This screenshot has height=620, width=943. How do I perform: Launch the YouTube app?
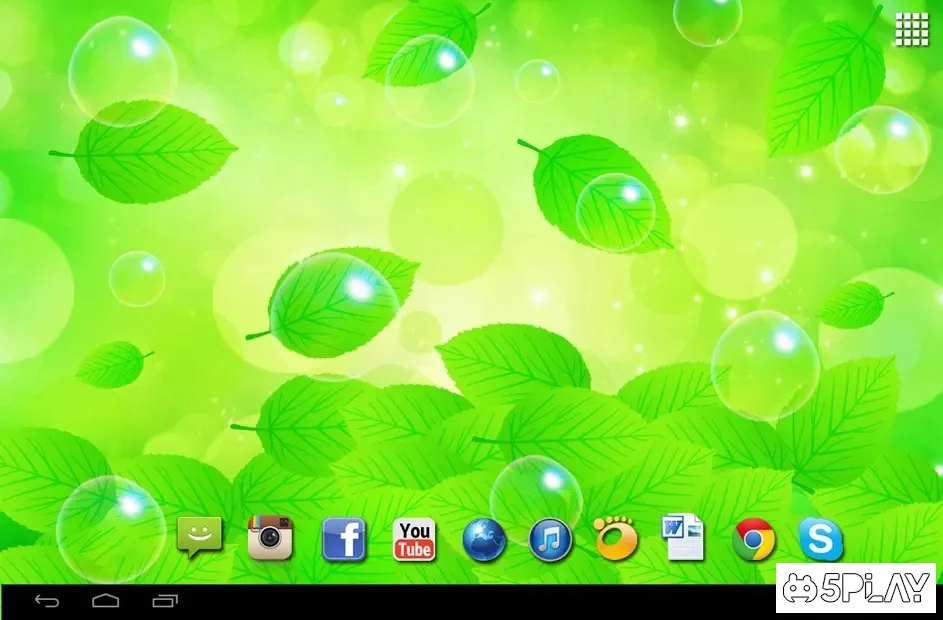pyautogui.click(x=414, y=540)
